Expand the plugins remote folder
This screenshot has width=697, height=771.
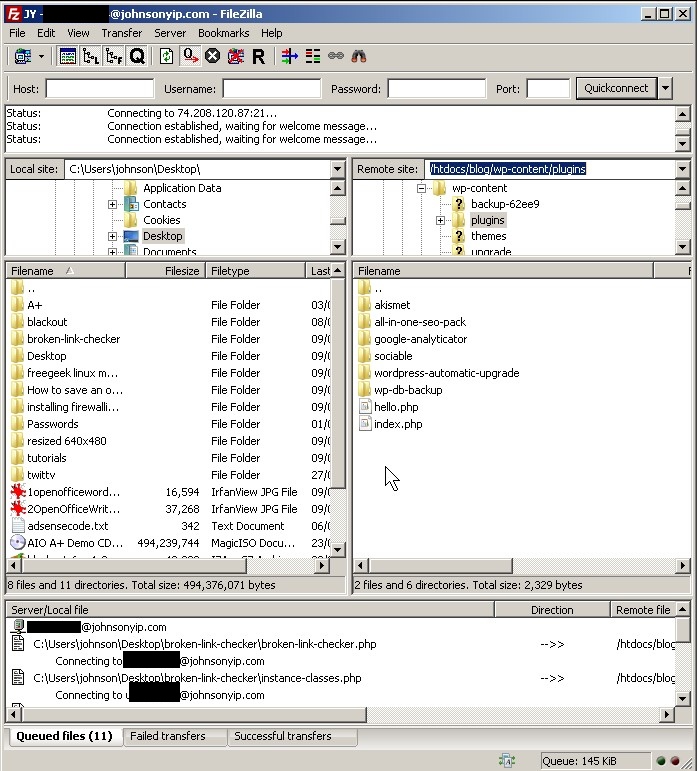(x=440, y=220)
